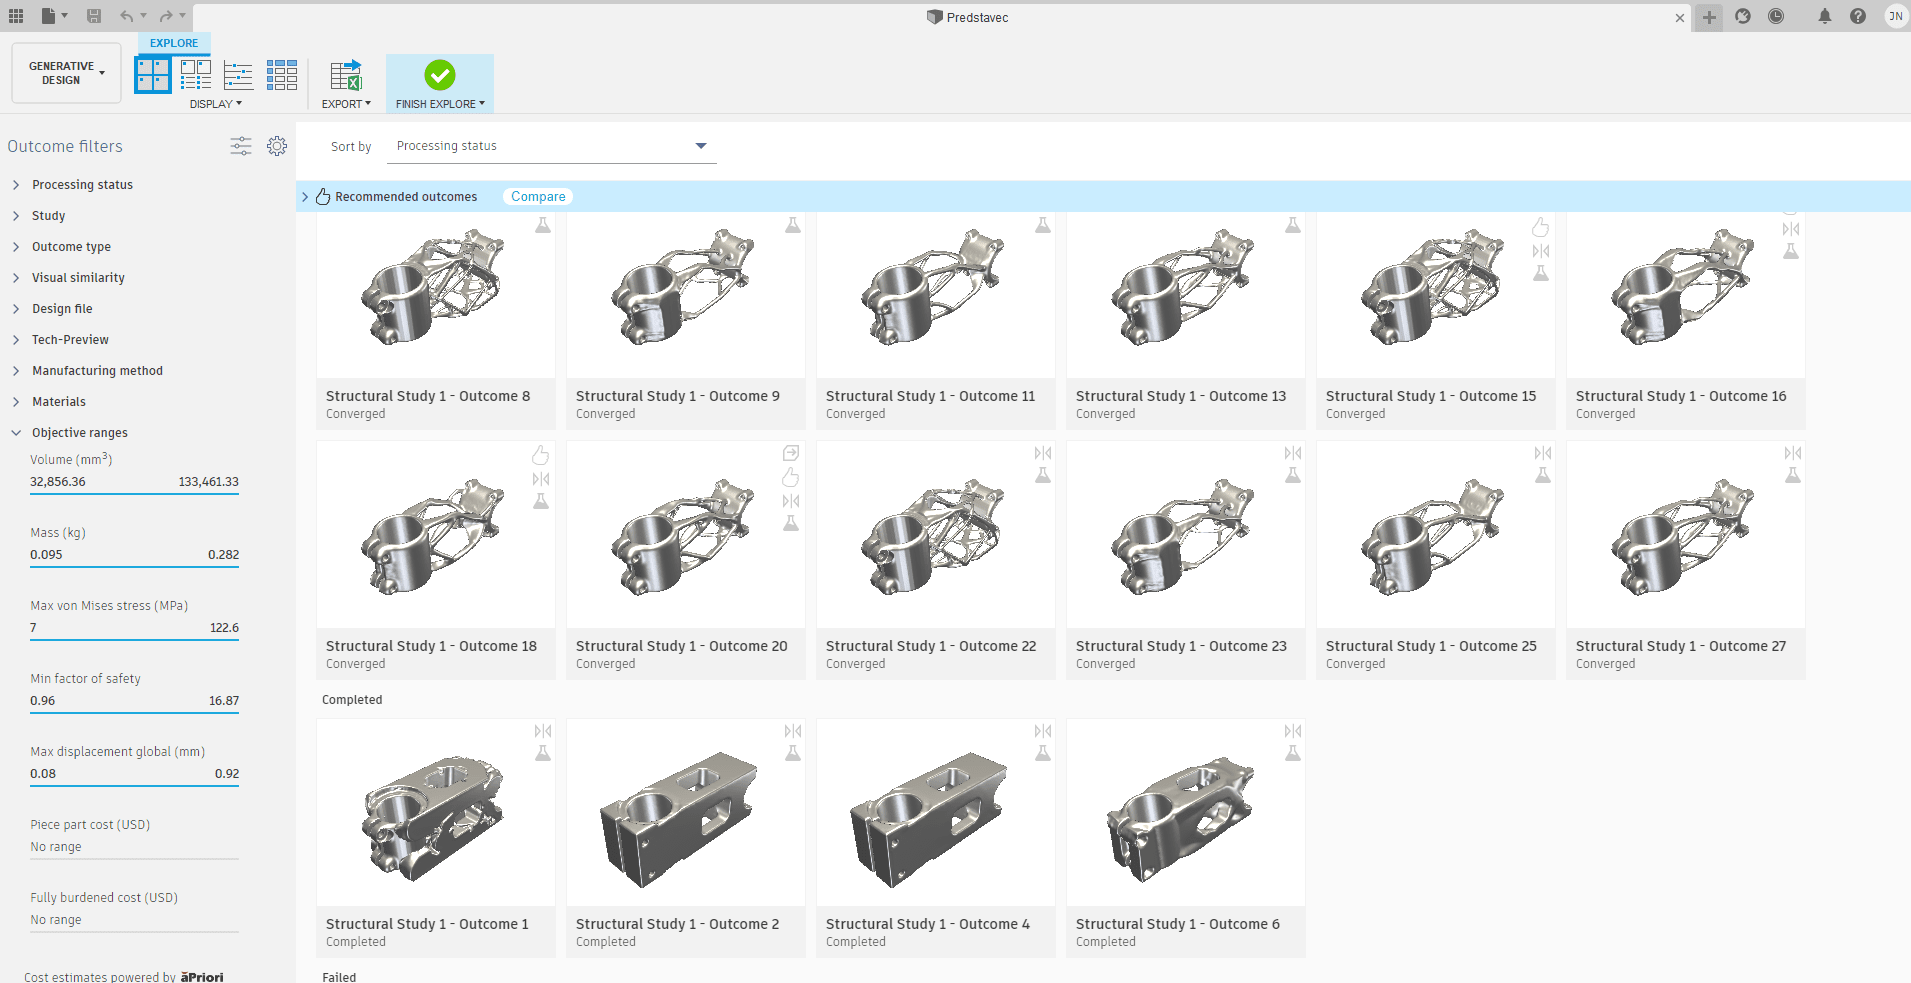Open the Sort by Processing status dropdown
The height and width of the screenshot is (983, 1911).
pos(551,146)
